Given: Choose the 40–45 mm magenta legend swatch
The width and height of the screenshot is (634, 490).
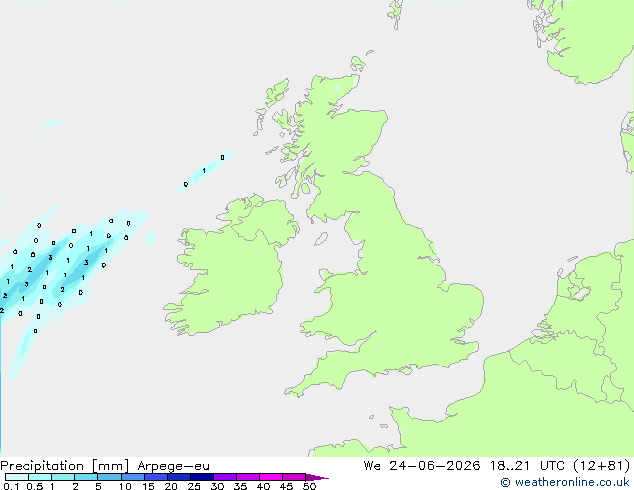Looking at the screenshot, I should [271, 477].
